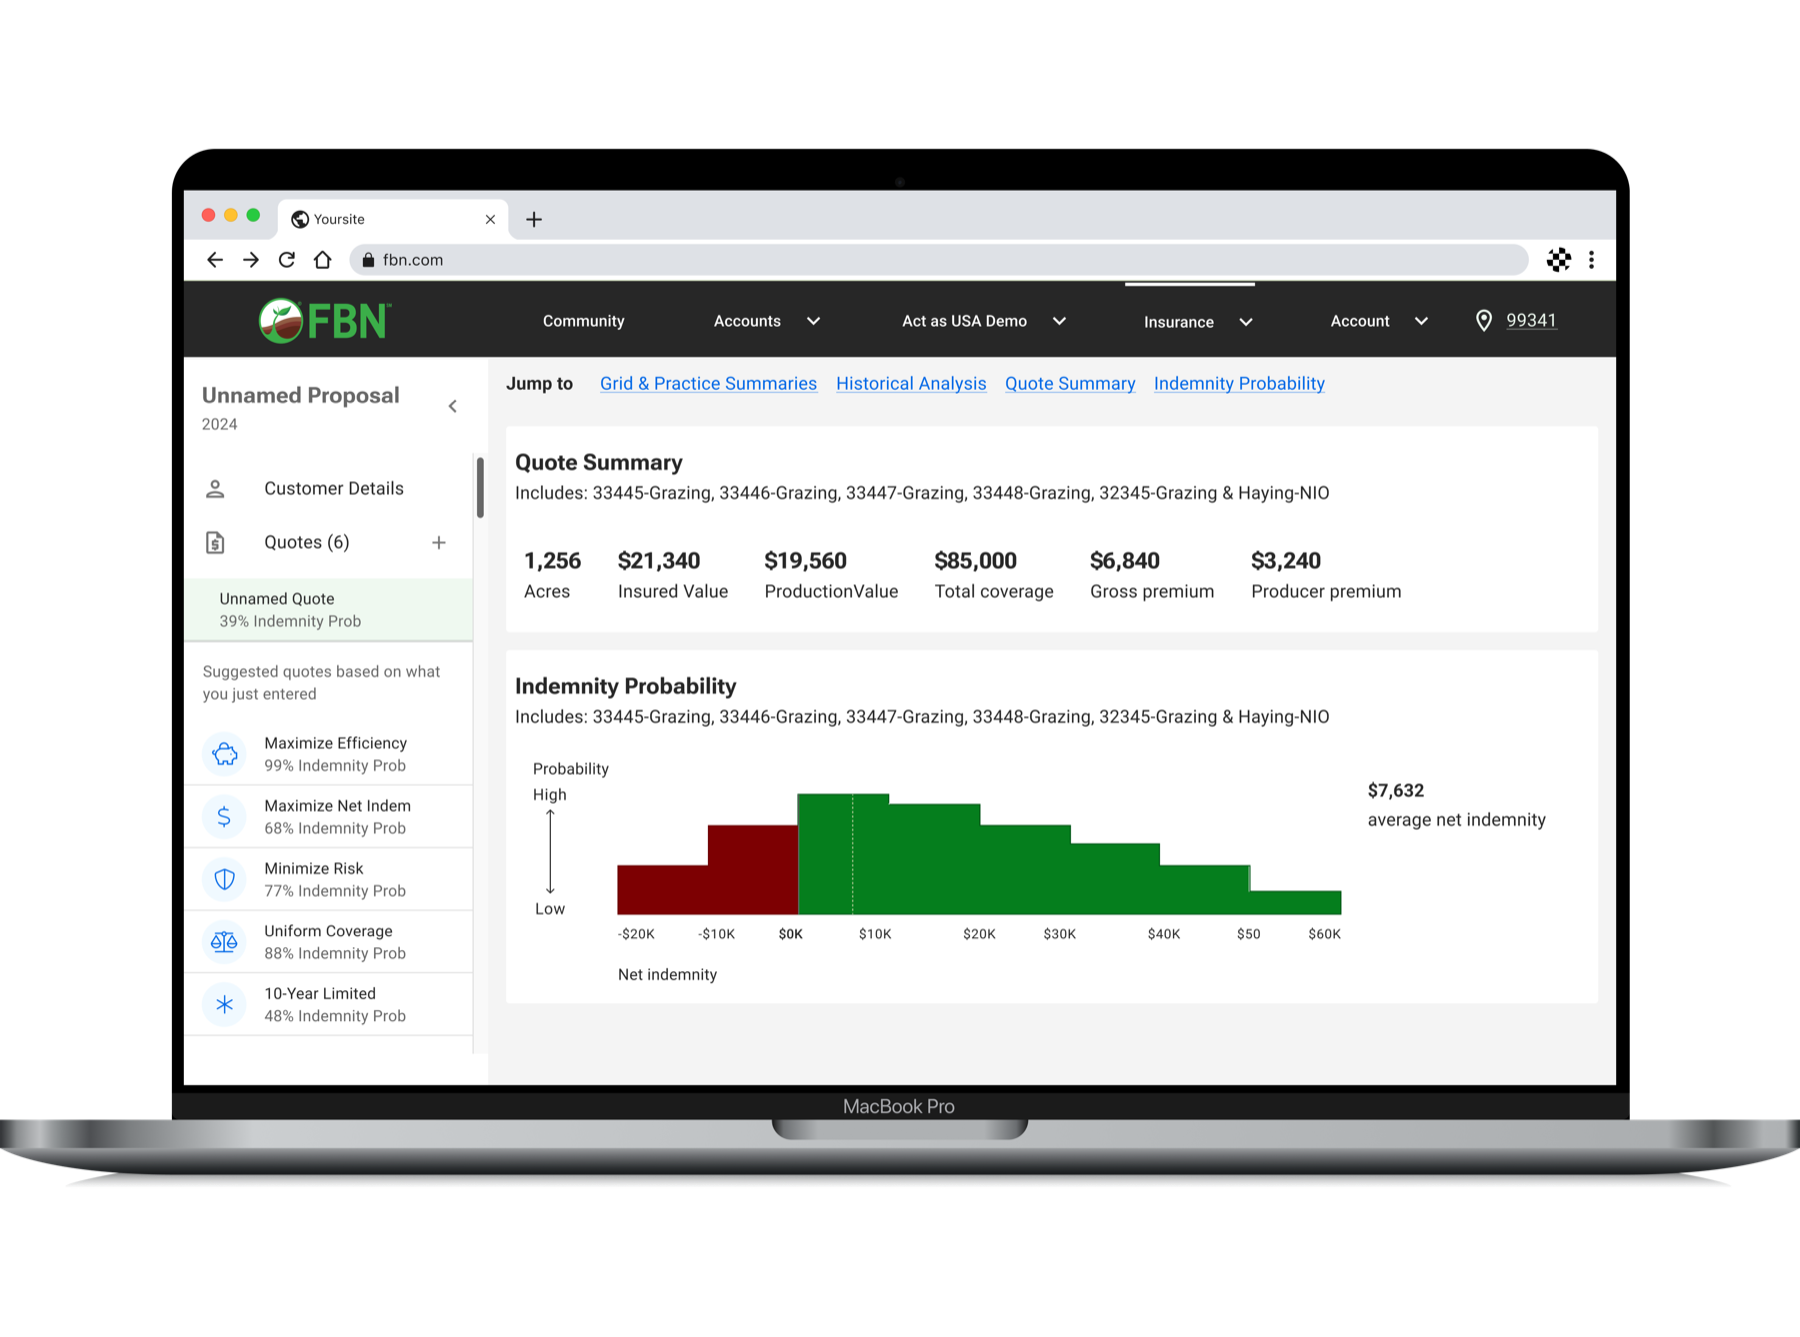This screenshot has width=1800, height=1337.
Task: Click the 99341 zip code link
Action: (1531, 320)
